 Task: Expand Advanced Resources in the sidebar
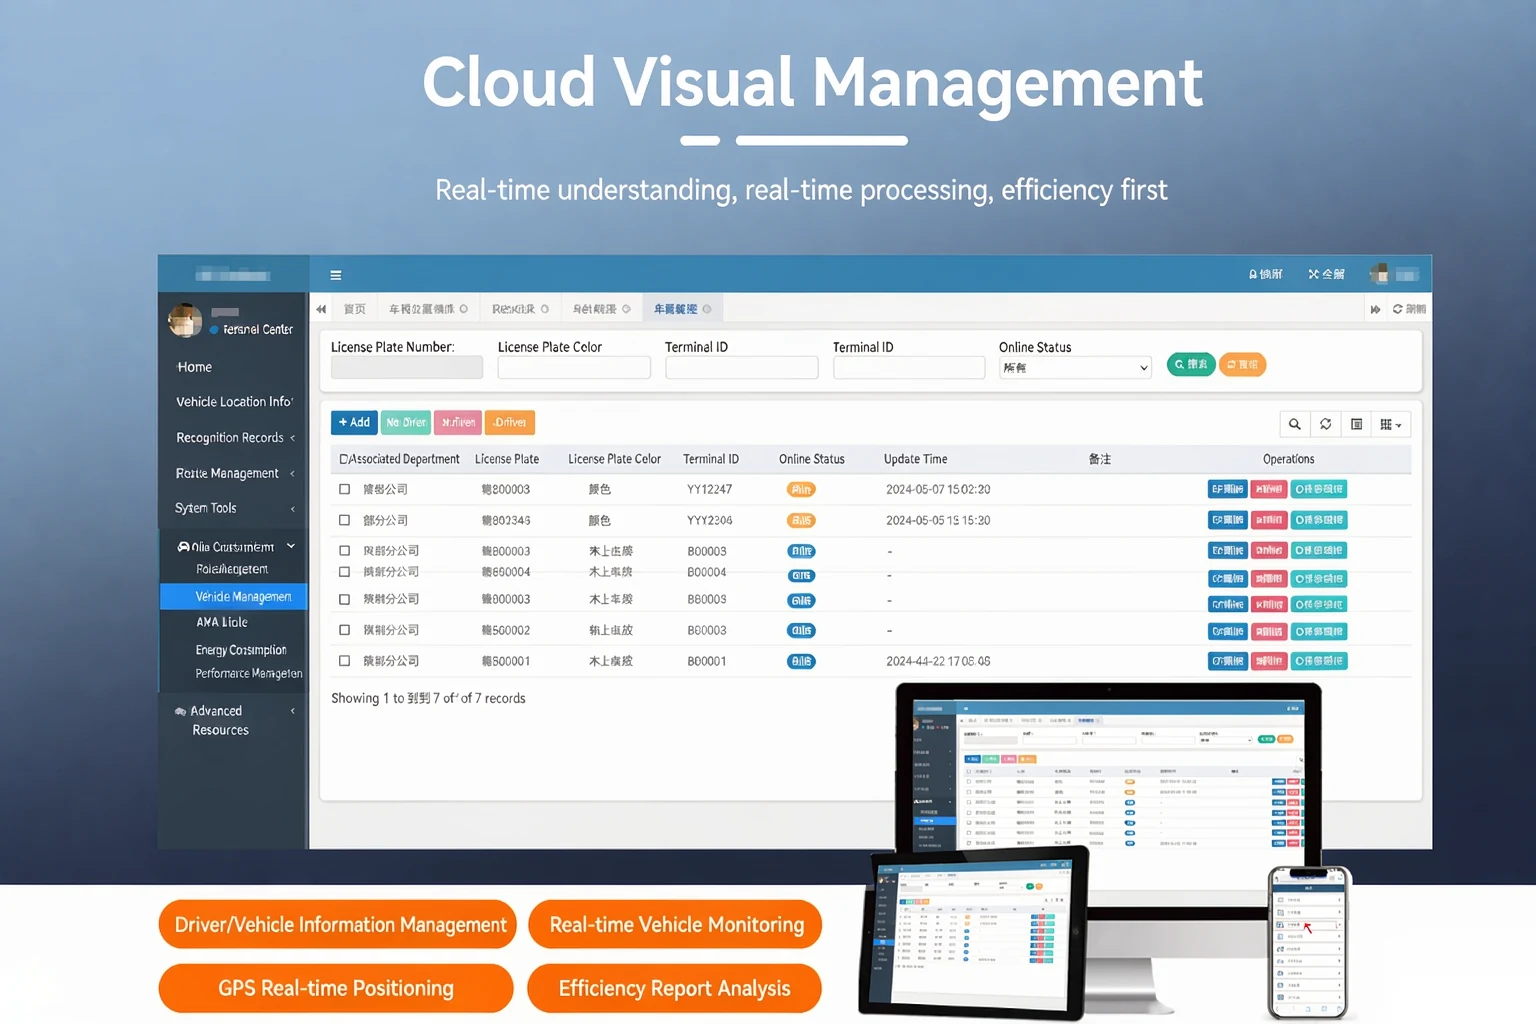click(233, 720)
